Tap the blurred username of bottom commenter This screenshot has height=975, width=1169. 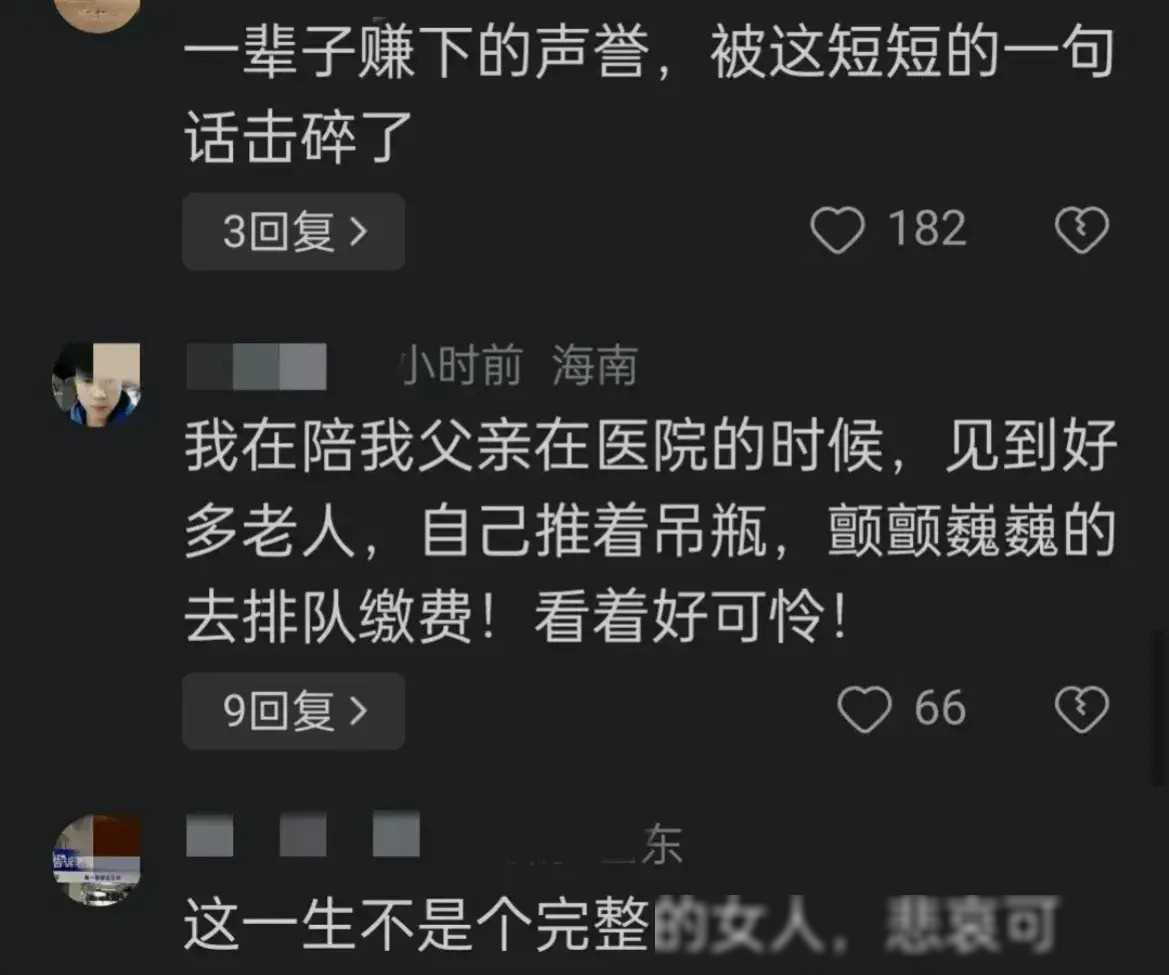coord(303,834)
